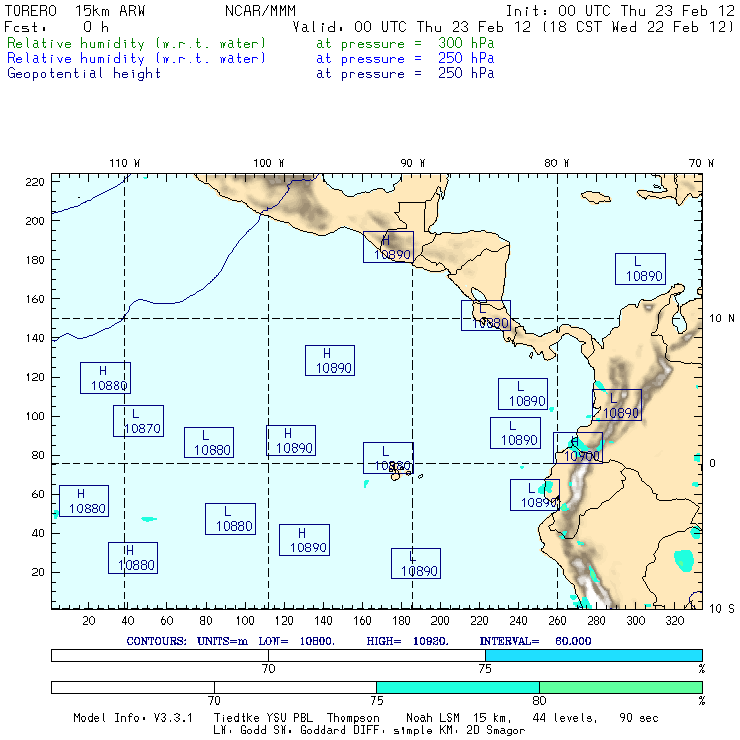This screenshot has width=740, height=740.
Task: Click the '80' tick under the lower color bar
Action: pyautogui.click(x=539, y=700)
